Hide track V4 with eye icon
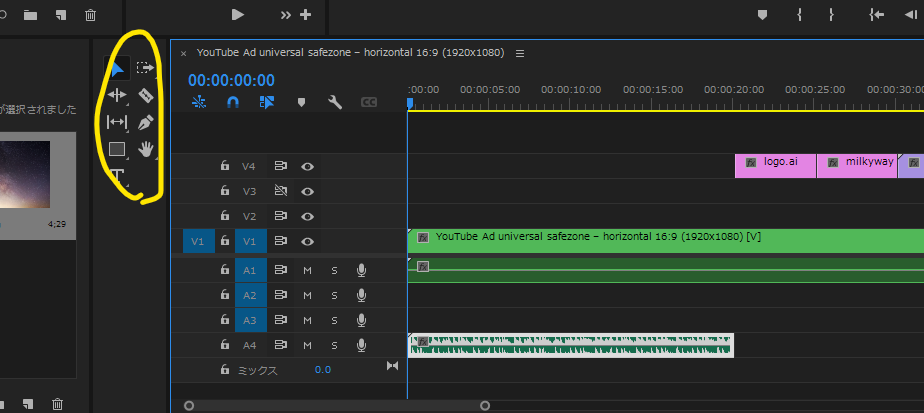The width and height of the screenshot is (924, 413). coord(308,167)
